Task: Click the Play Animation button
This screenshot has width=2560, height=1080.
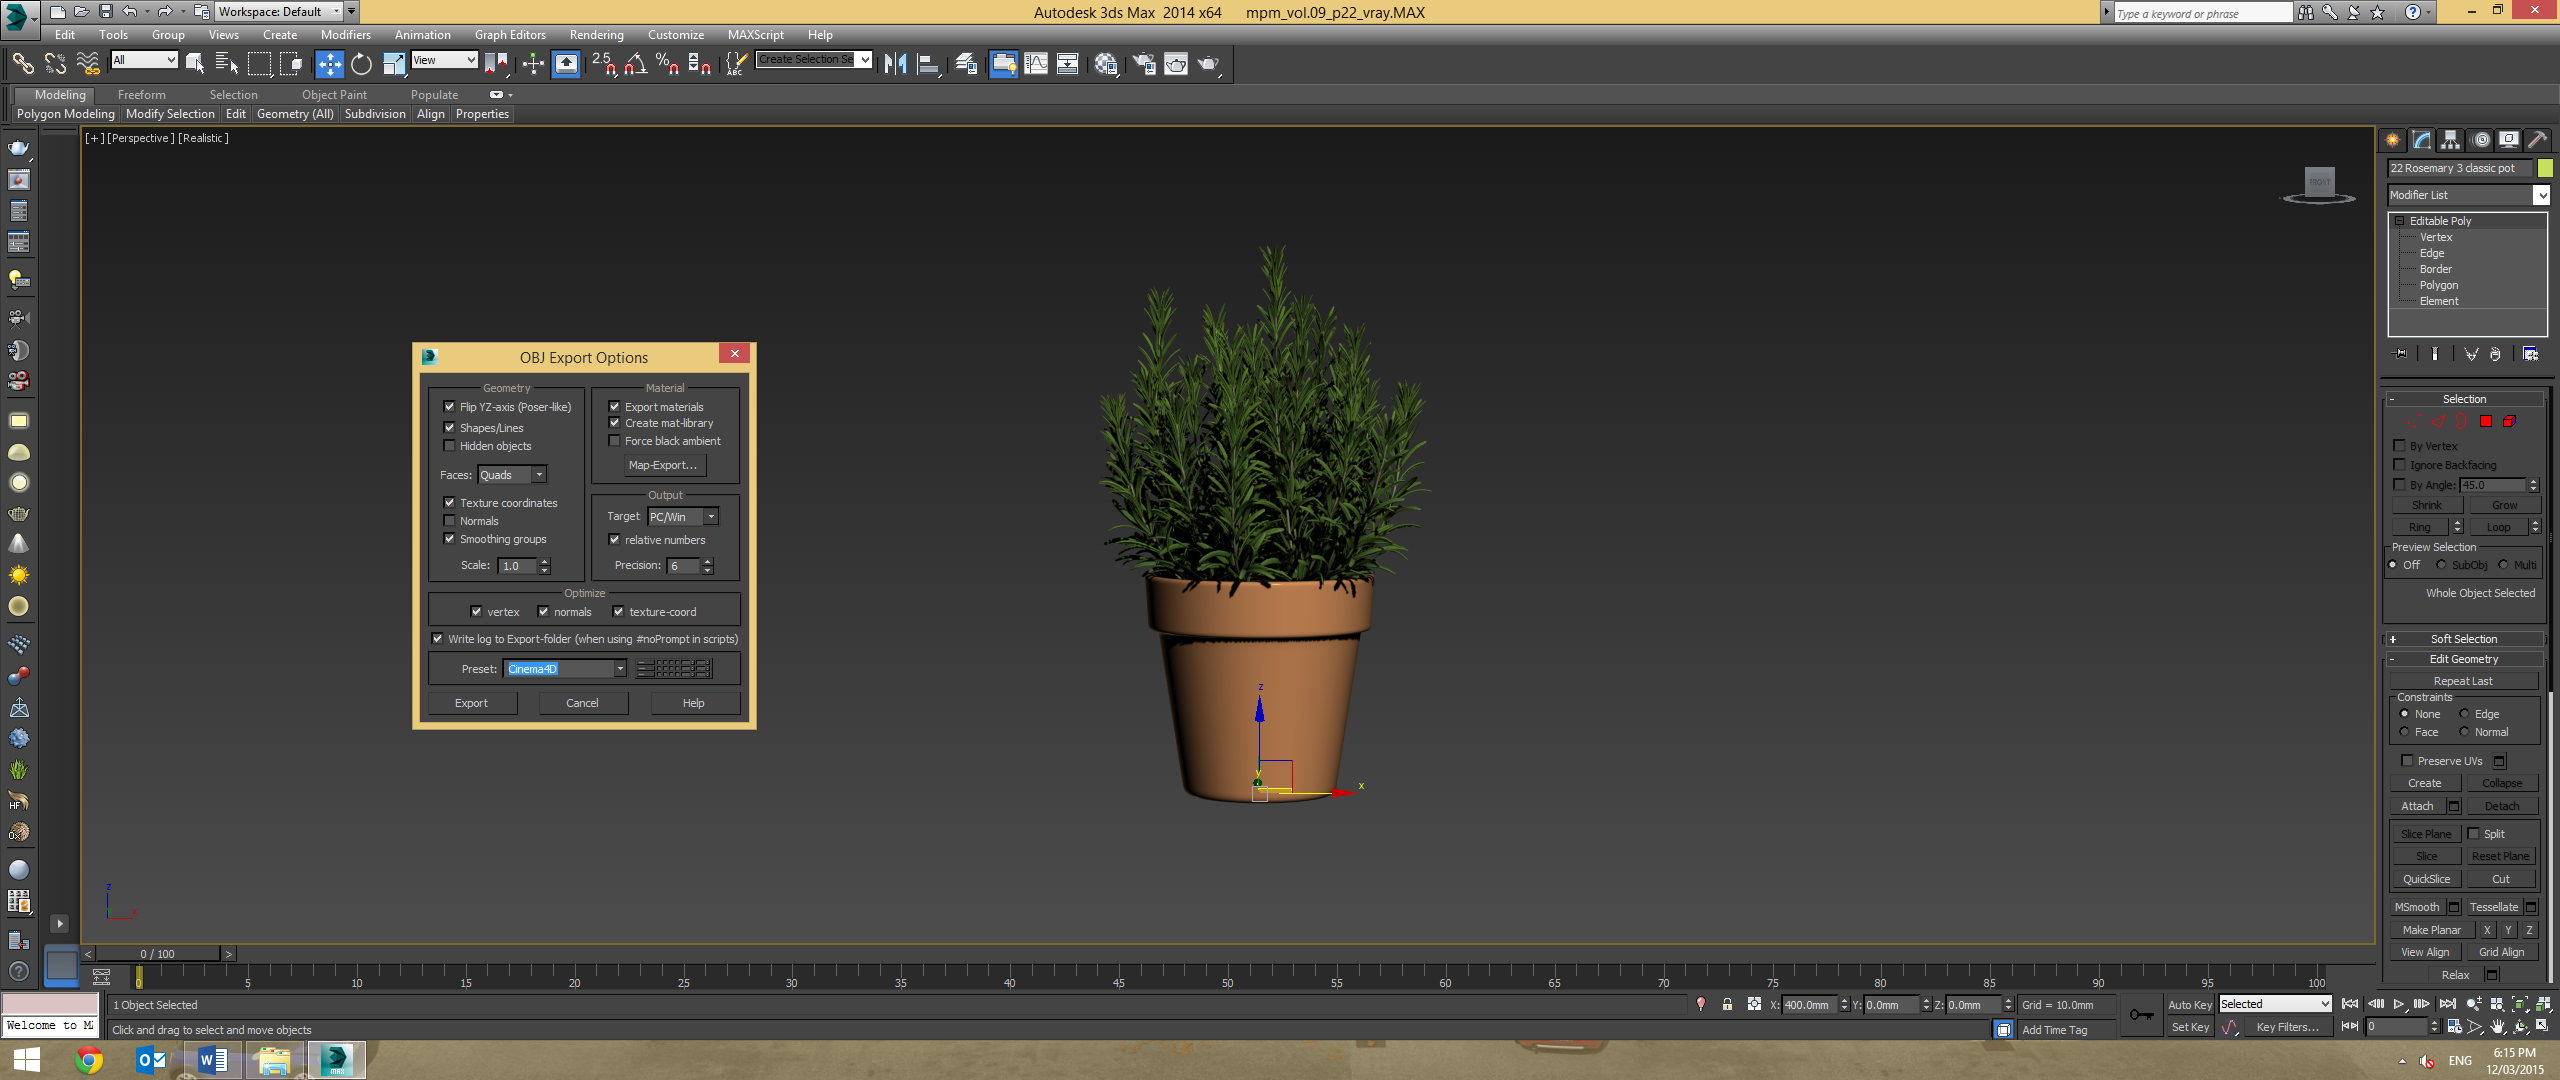Action: (x=2398, y=1003)
